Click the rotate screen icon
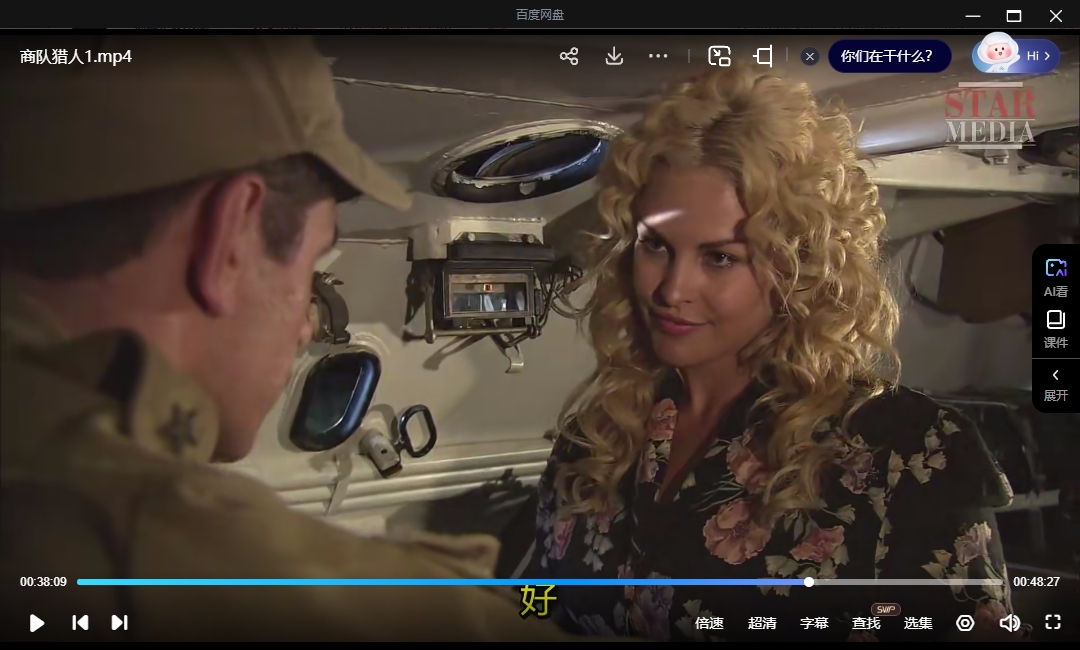This screenshot has height=650, width=1080. tap(763, 56)
